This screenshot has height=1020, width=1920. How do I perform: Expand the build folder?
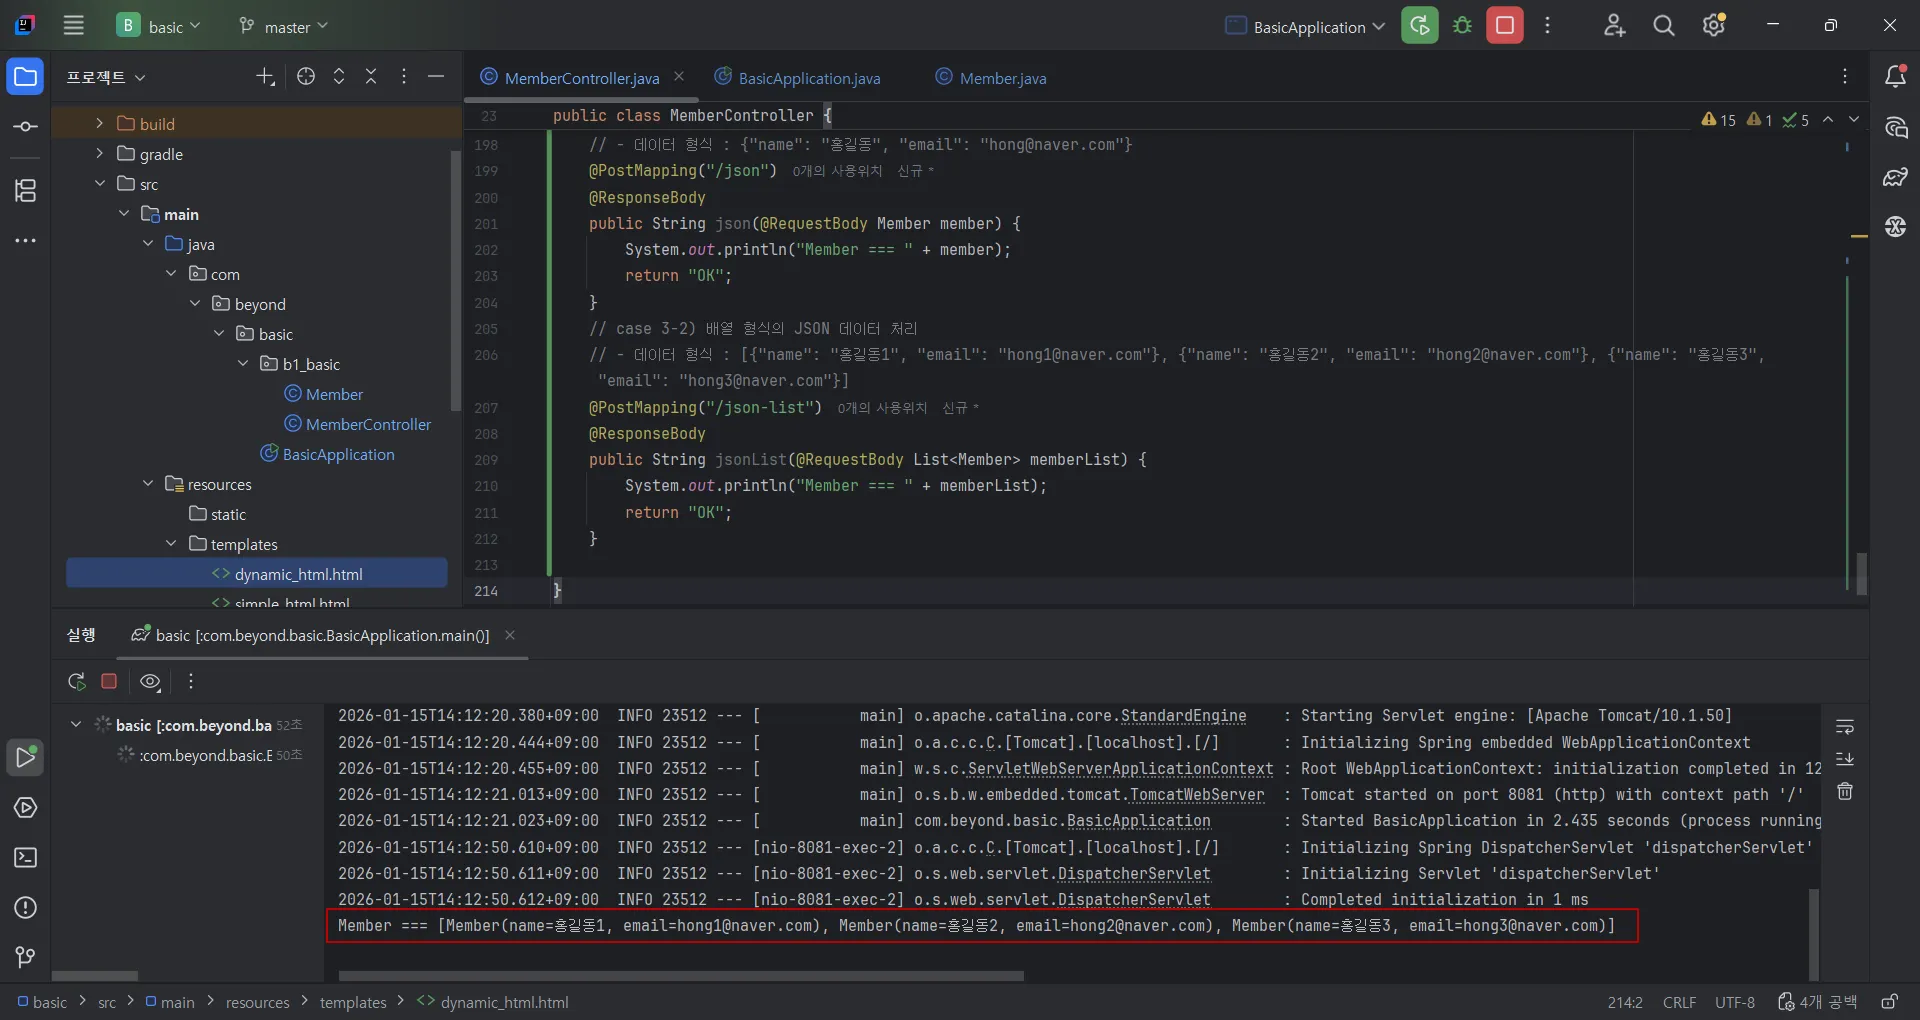coord(99,123)
